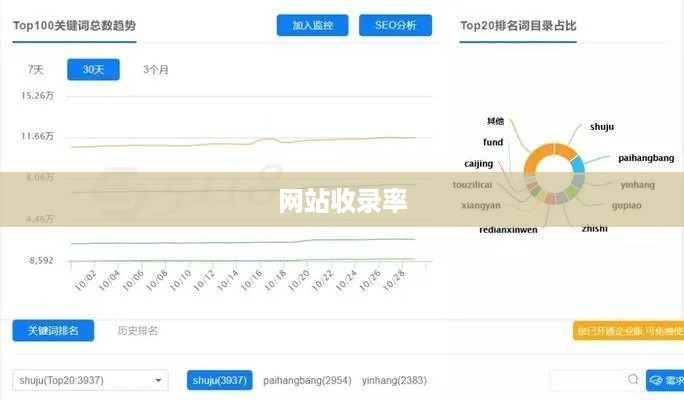The height and width of the screenshot is (400, 684).
Task: Click the shuju label on donut chart
Action: [602, 127]
